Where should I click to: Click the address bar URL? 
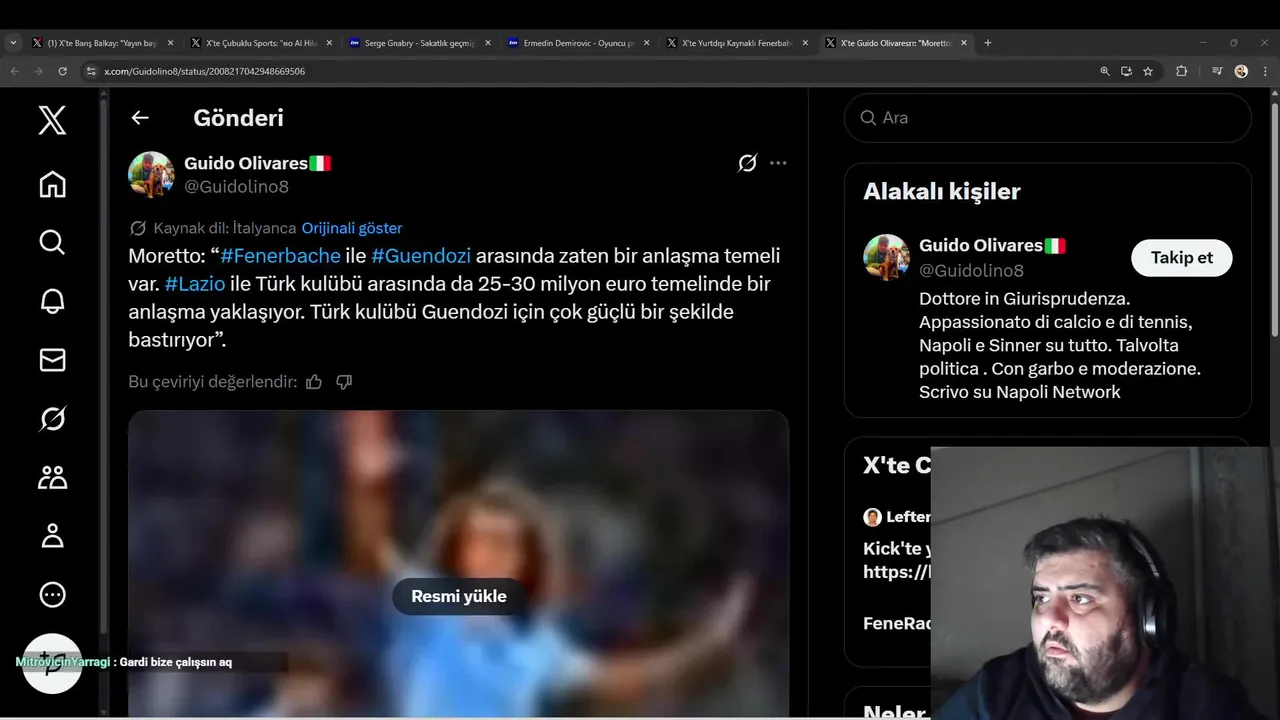pyautogui.click(x=204, y=71)
